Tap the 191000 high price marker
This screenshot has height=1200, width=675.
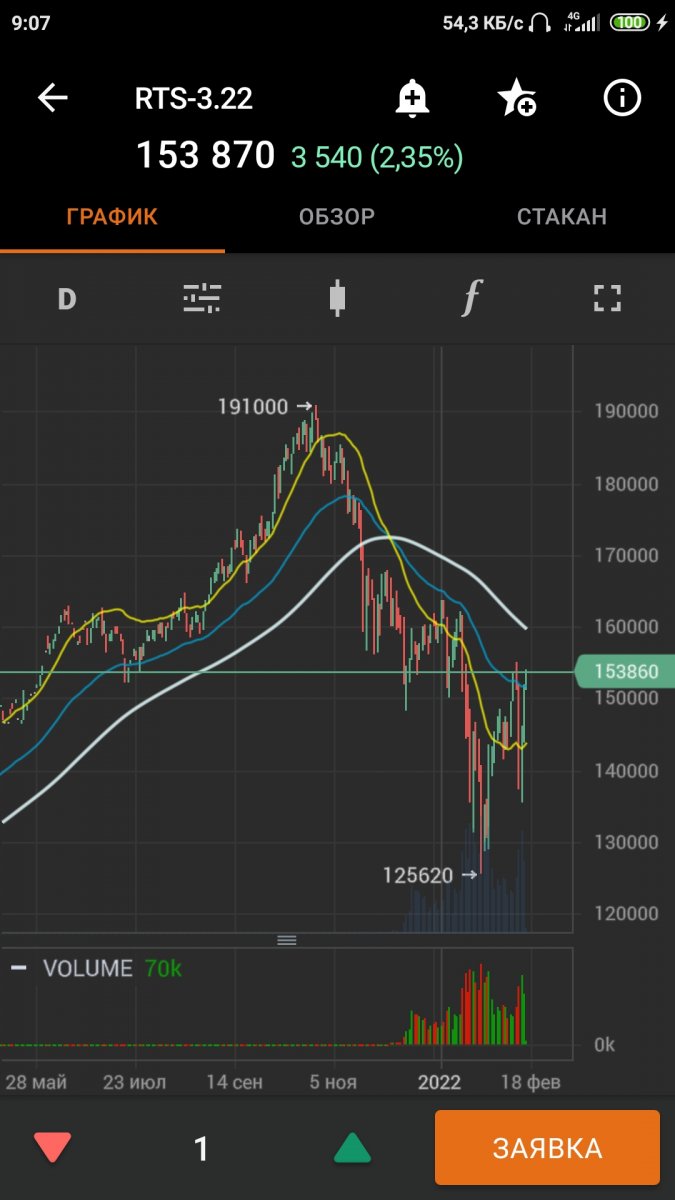[264, 406]
